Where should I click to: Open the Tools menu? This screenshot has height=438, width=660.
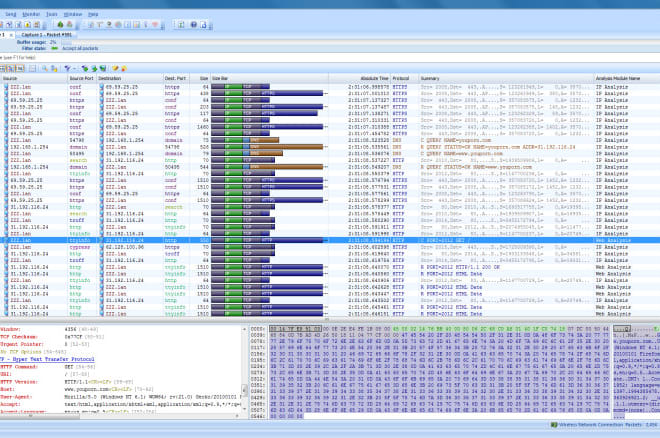[x=51, y=14]
